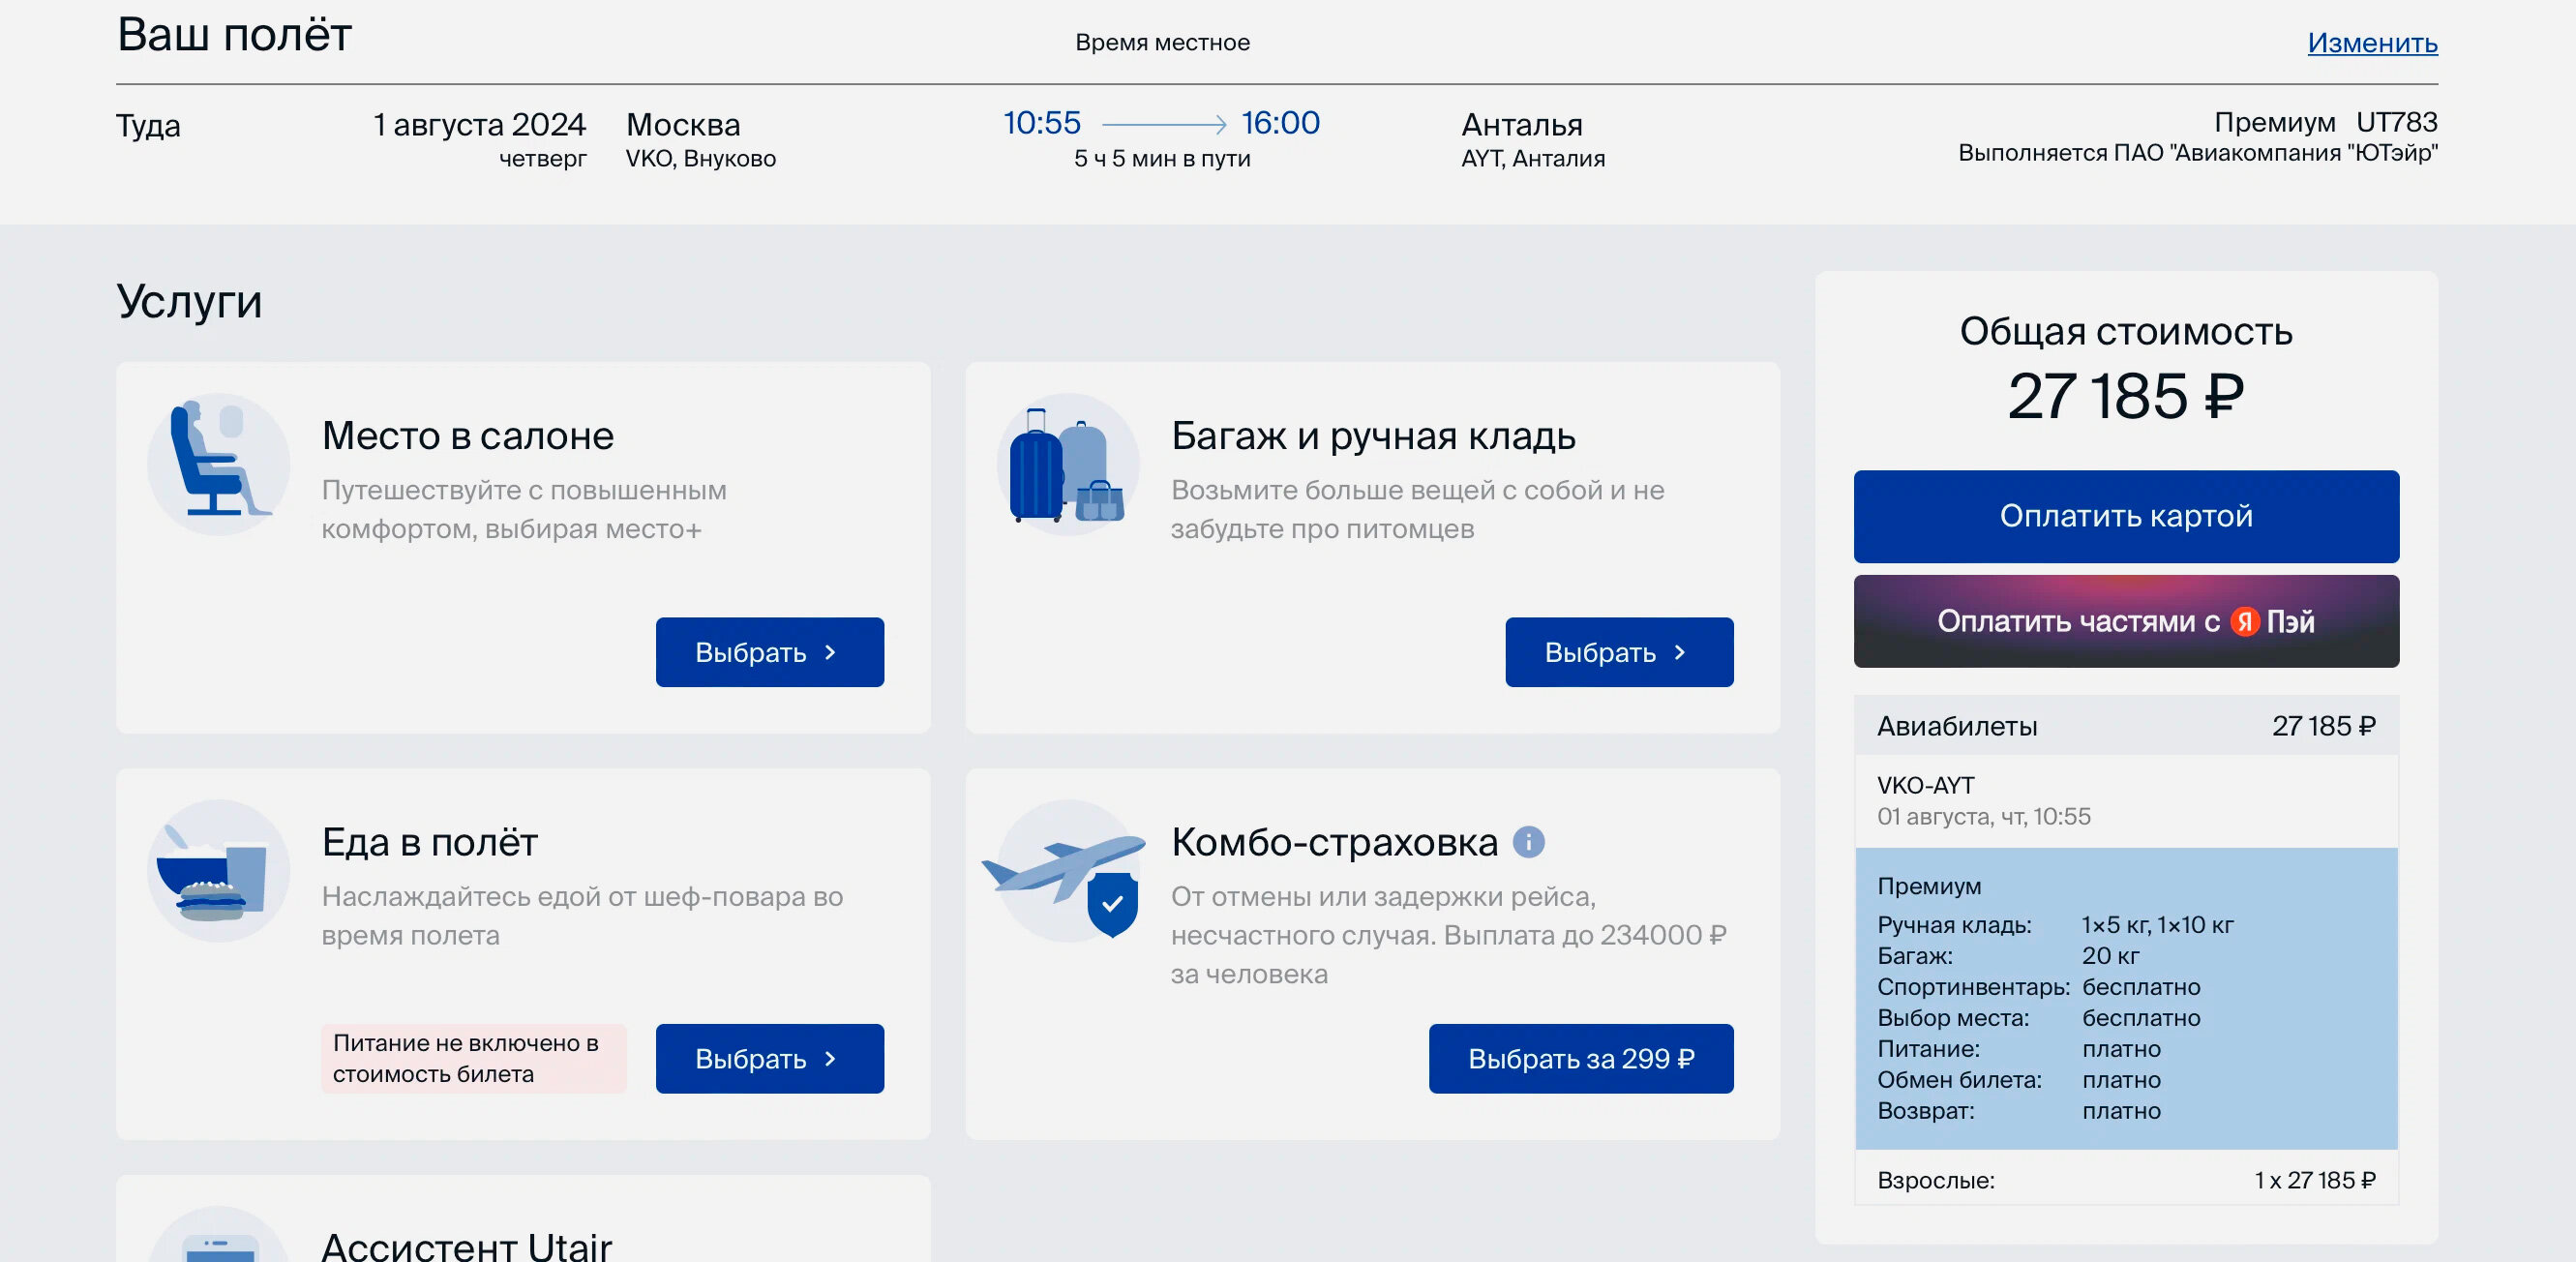Pay in parts with Яндекс Пэй button
Screen dimensions: 2576x1262
tap(2125, 621)
